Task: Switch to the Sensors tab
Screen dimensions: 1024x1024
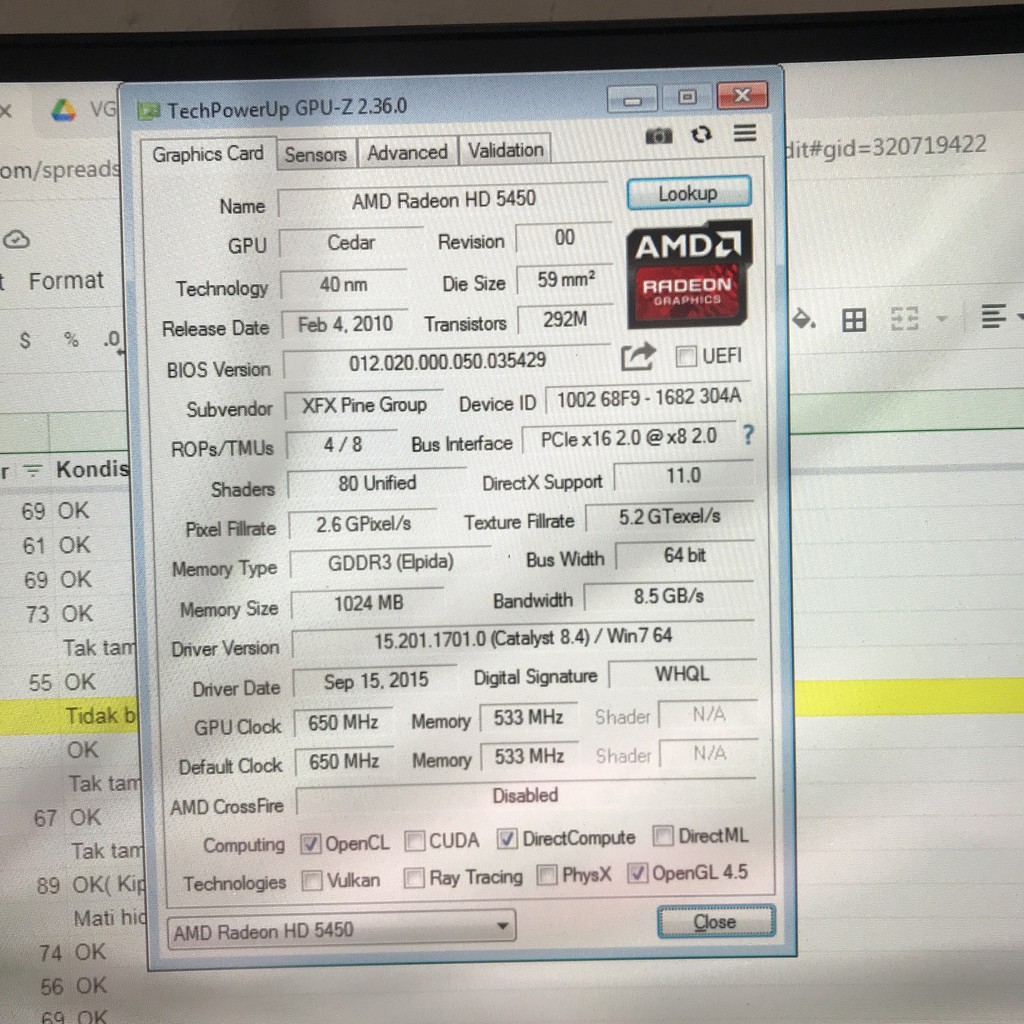Action: point(316,155)
